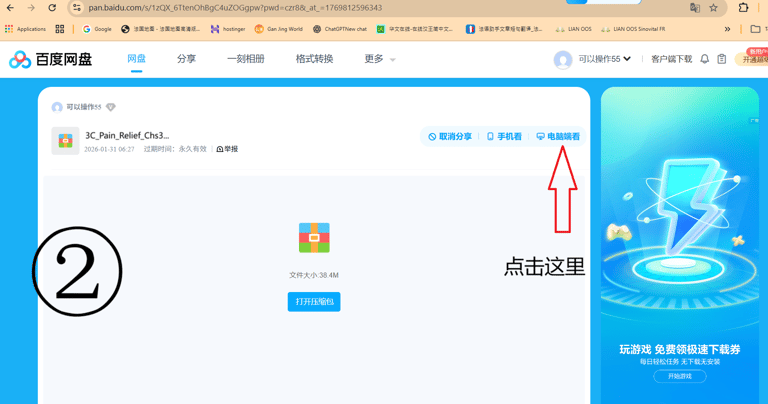Click the sharer avatar 可以操作55 in card

pyautogui.click(x=57, y=107)
